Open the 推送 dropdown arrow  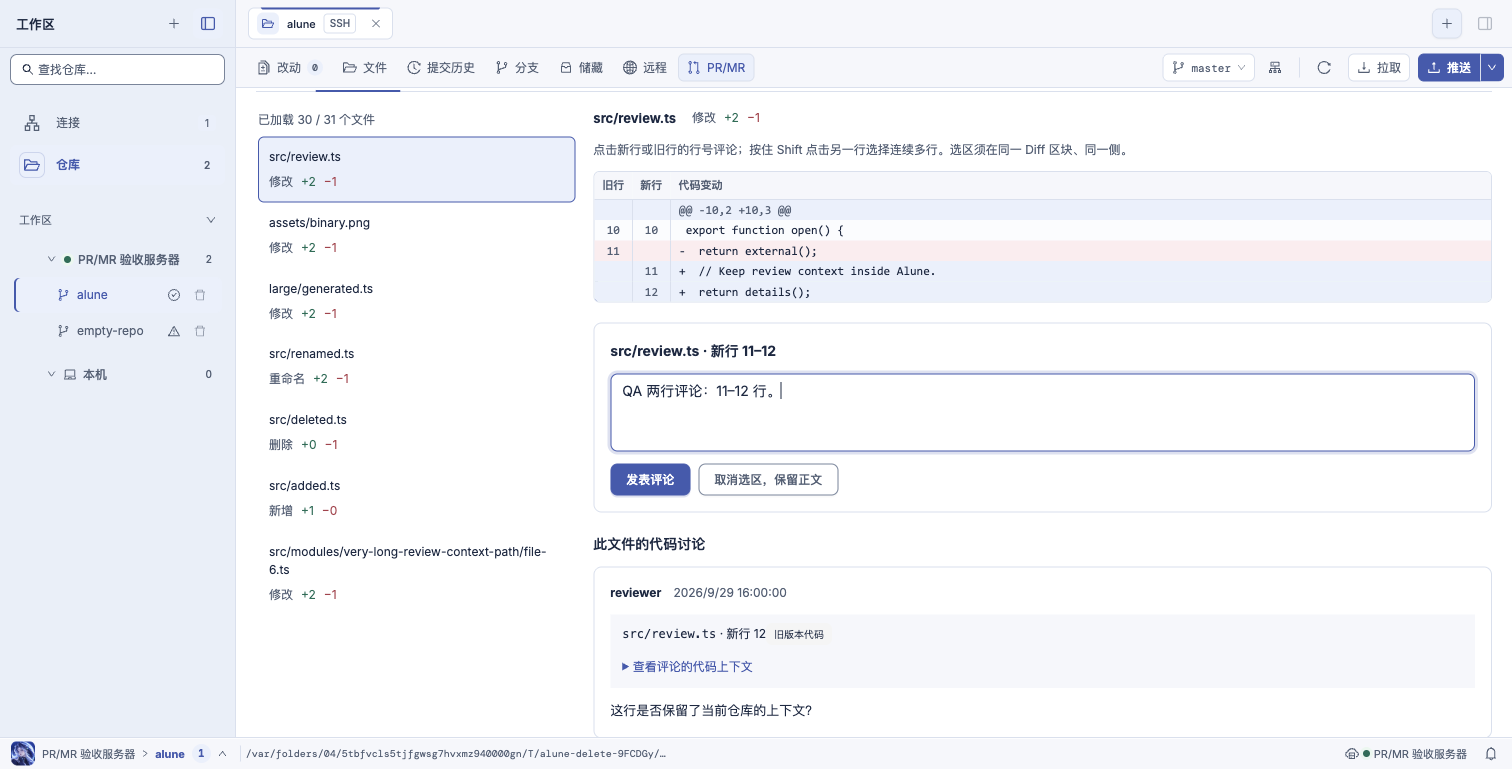coord(1492,68)
